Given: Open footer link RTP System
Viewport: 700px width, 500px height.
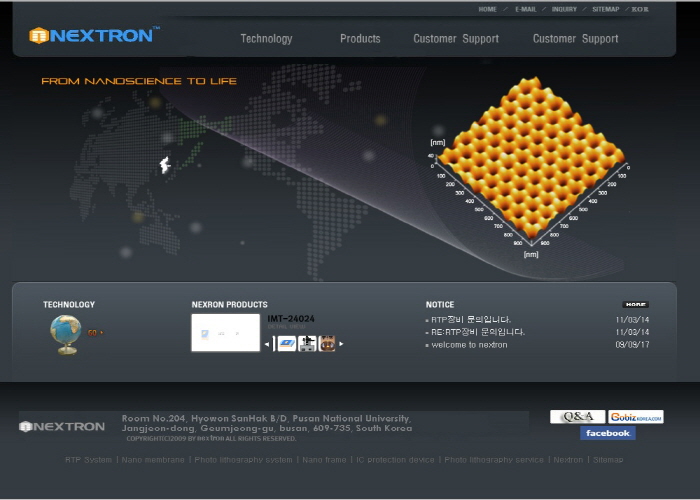Looking at the screenshot, I should [x=88, y=460].
